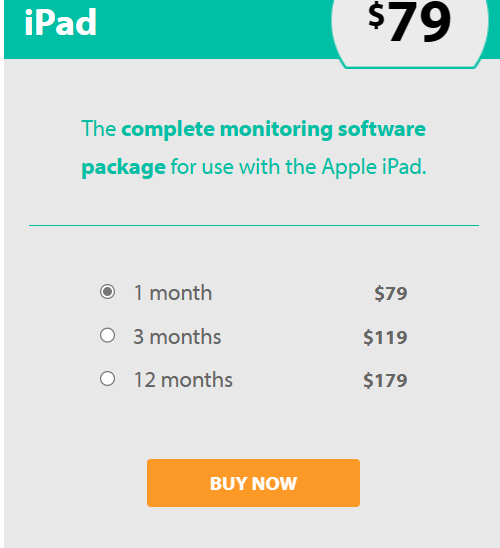
Task: Click the iPad heading in the teal banner
Action: [60, 23]
